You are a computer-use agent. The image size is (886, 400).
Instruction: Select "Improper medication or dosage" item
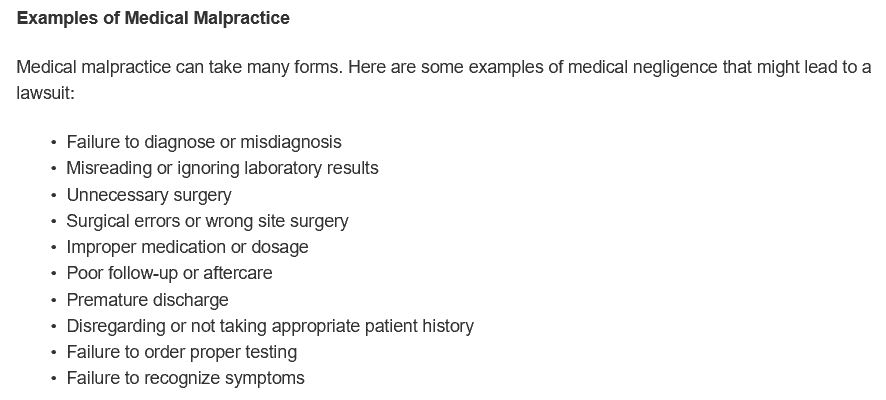click(x=187, y=247)
